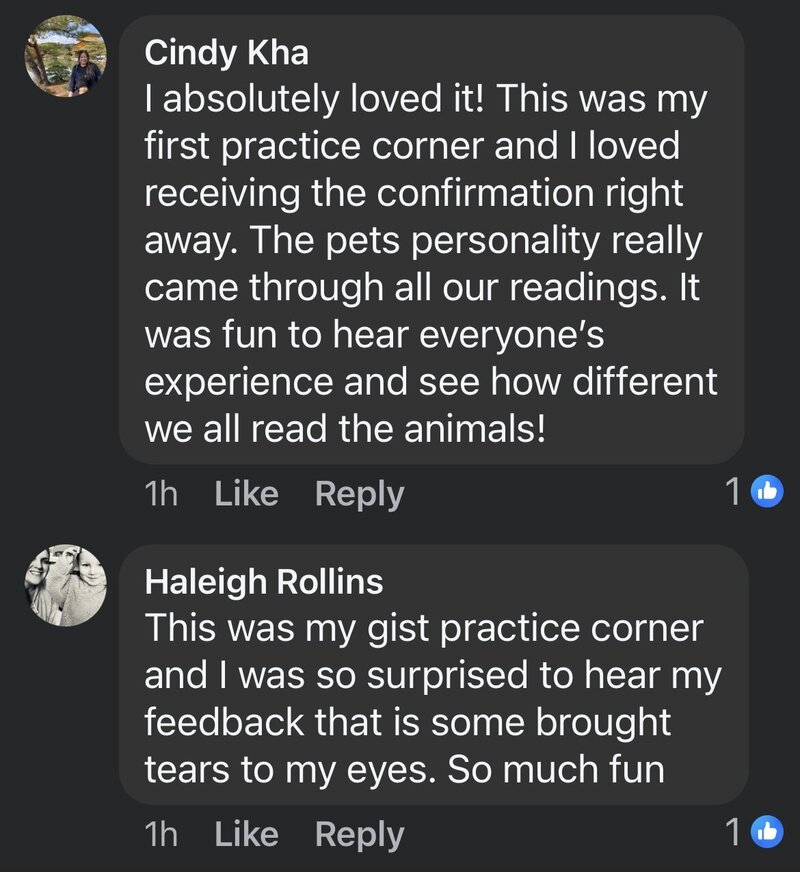800x872 pixels.
Task: Show reaction count "1" on Cindy's comment
Action: point(734,492)
